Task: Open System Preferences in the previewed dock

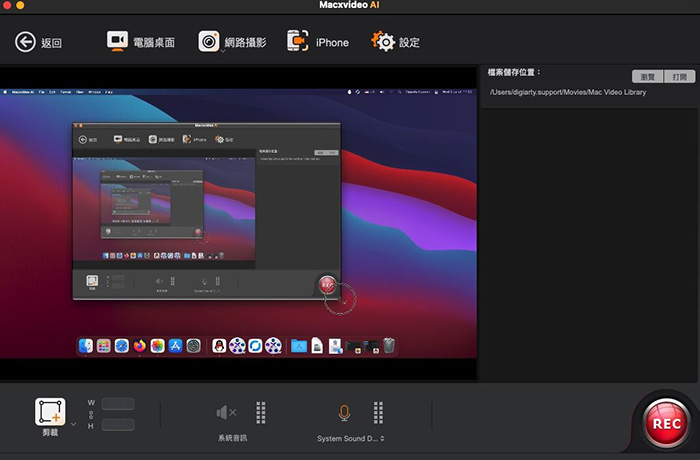Action: tap(193, 346)
